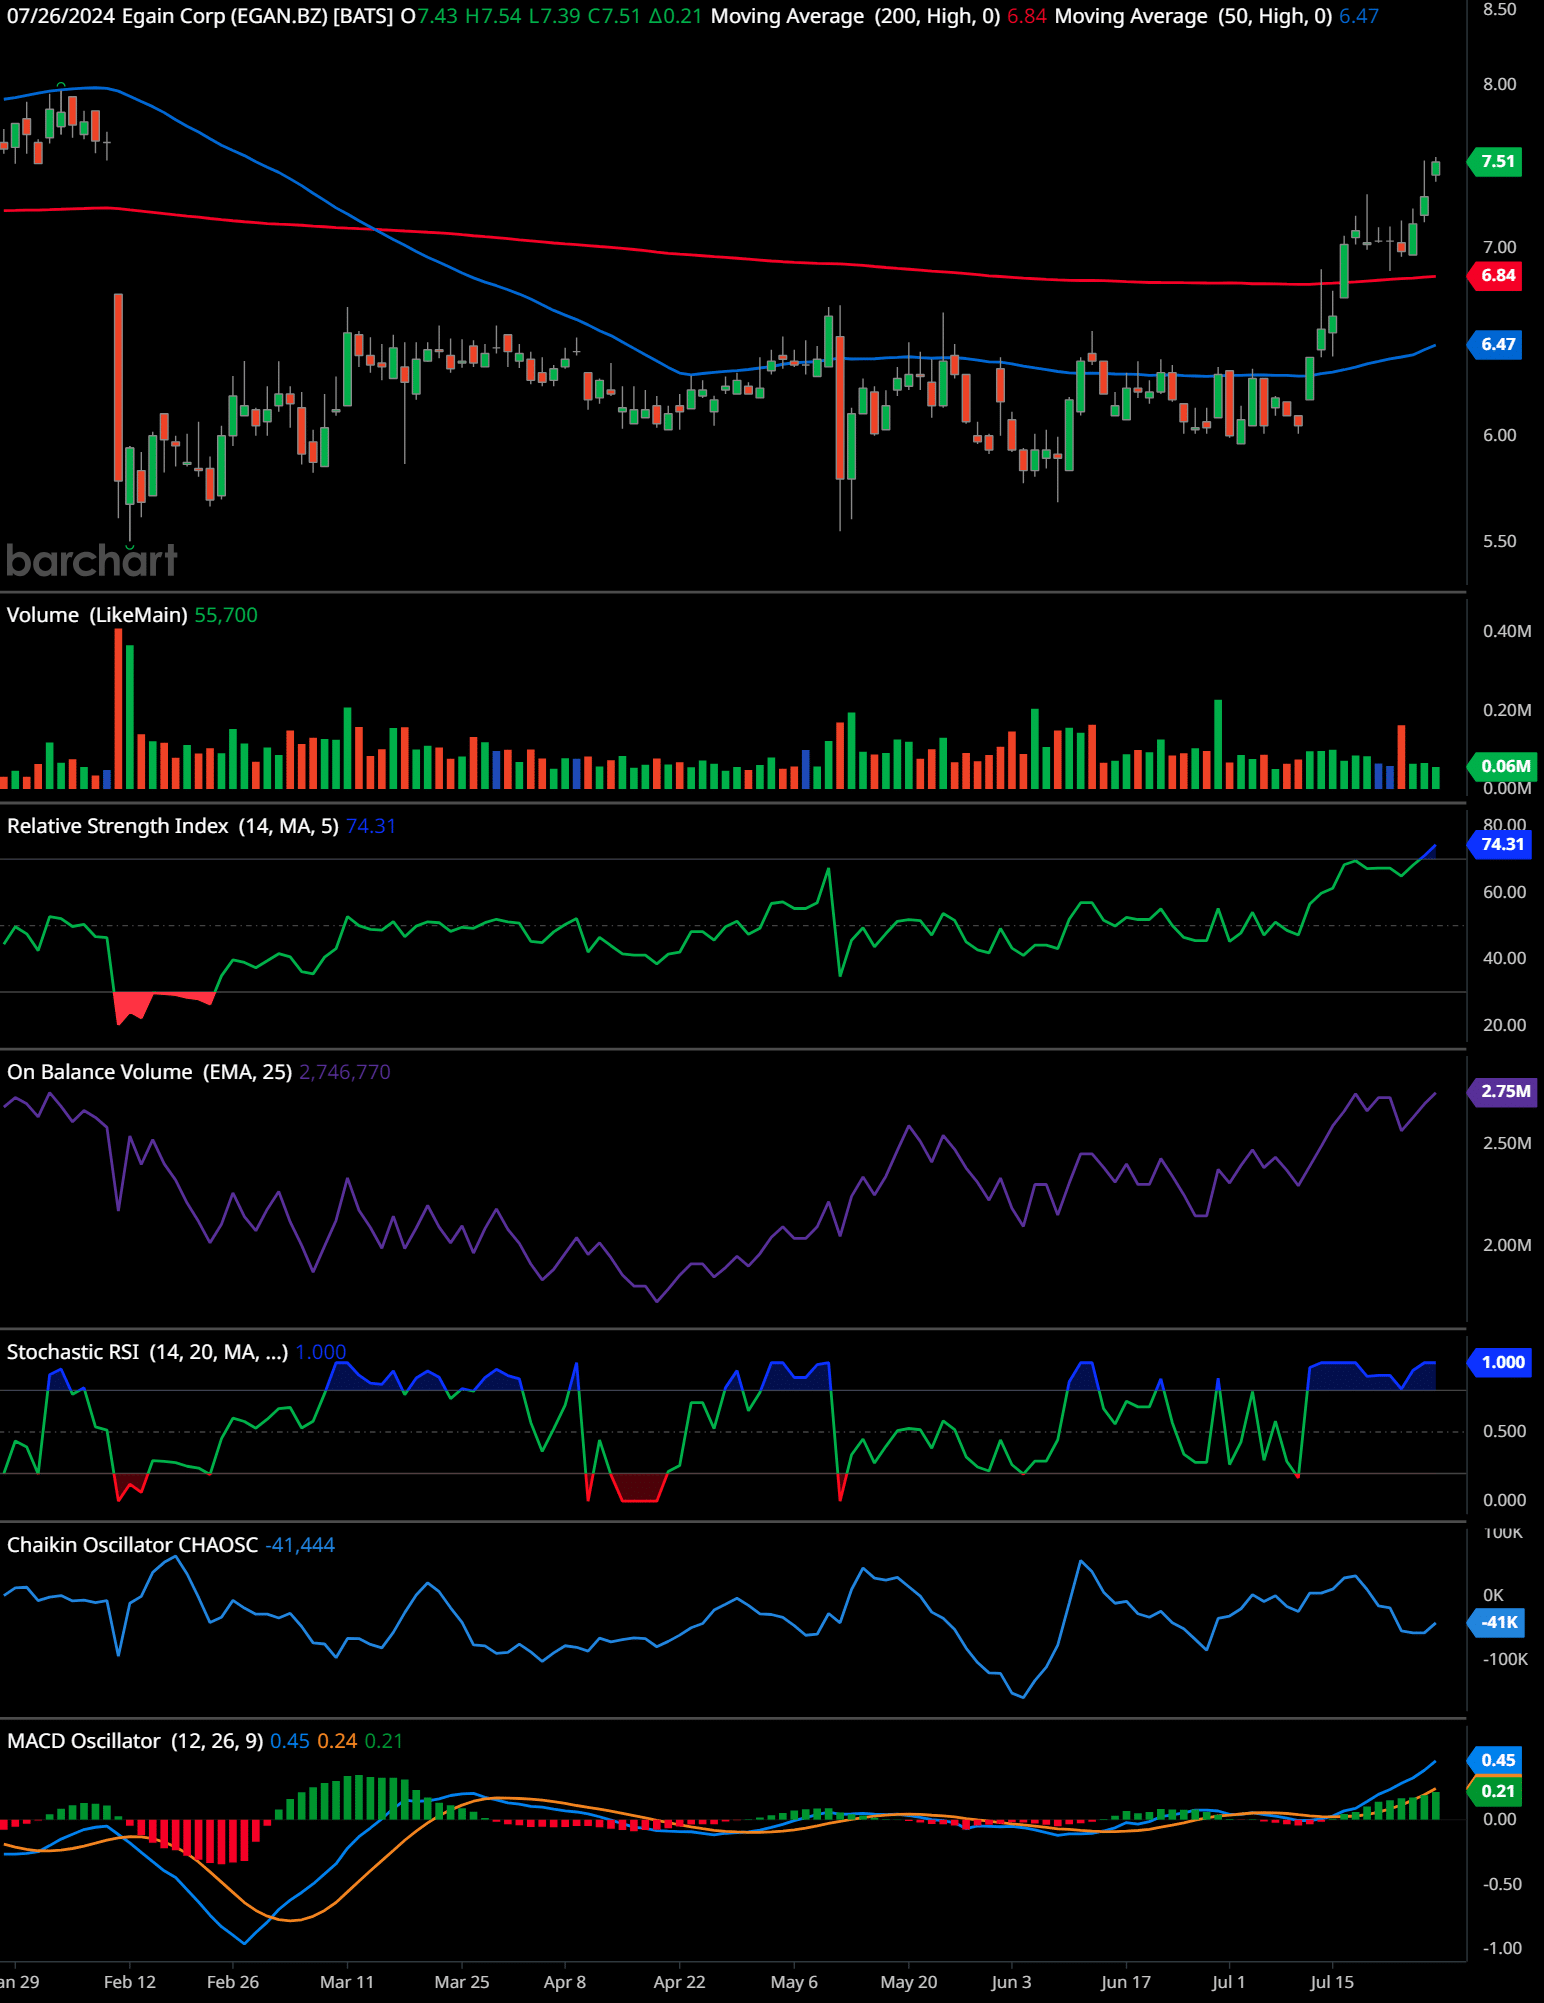Click the 2,746,770 OBV reading

pyautogui.click(x=345, y=1072)
